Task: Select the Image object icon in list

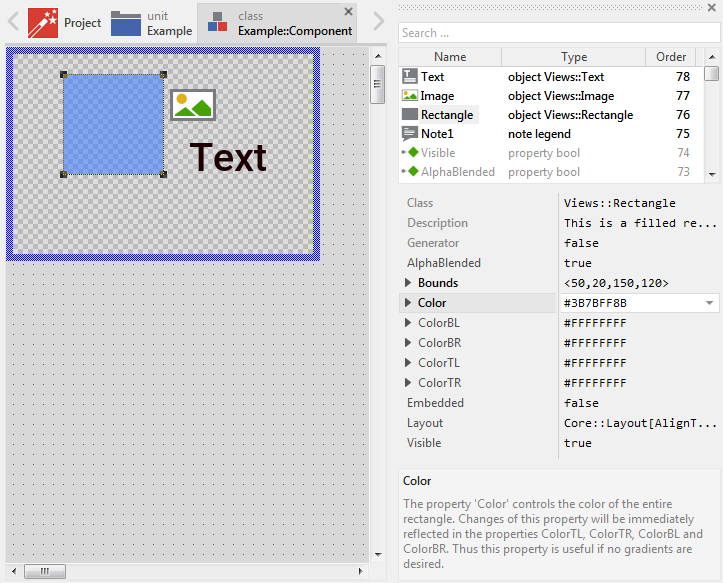Action: (x=409, y=96)
